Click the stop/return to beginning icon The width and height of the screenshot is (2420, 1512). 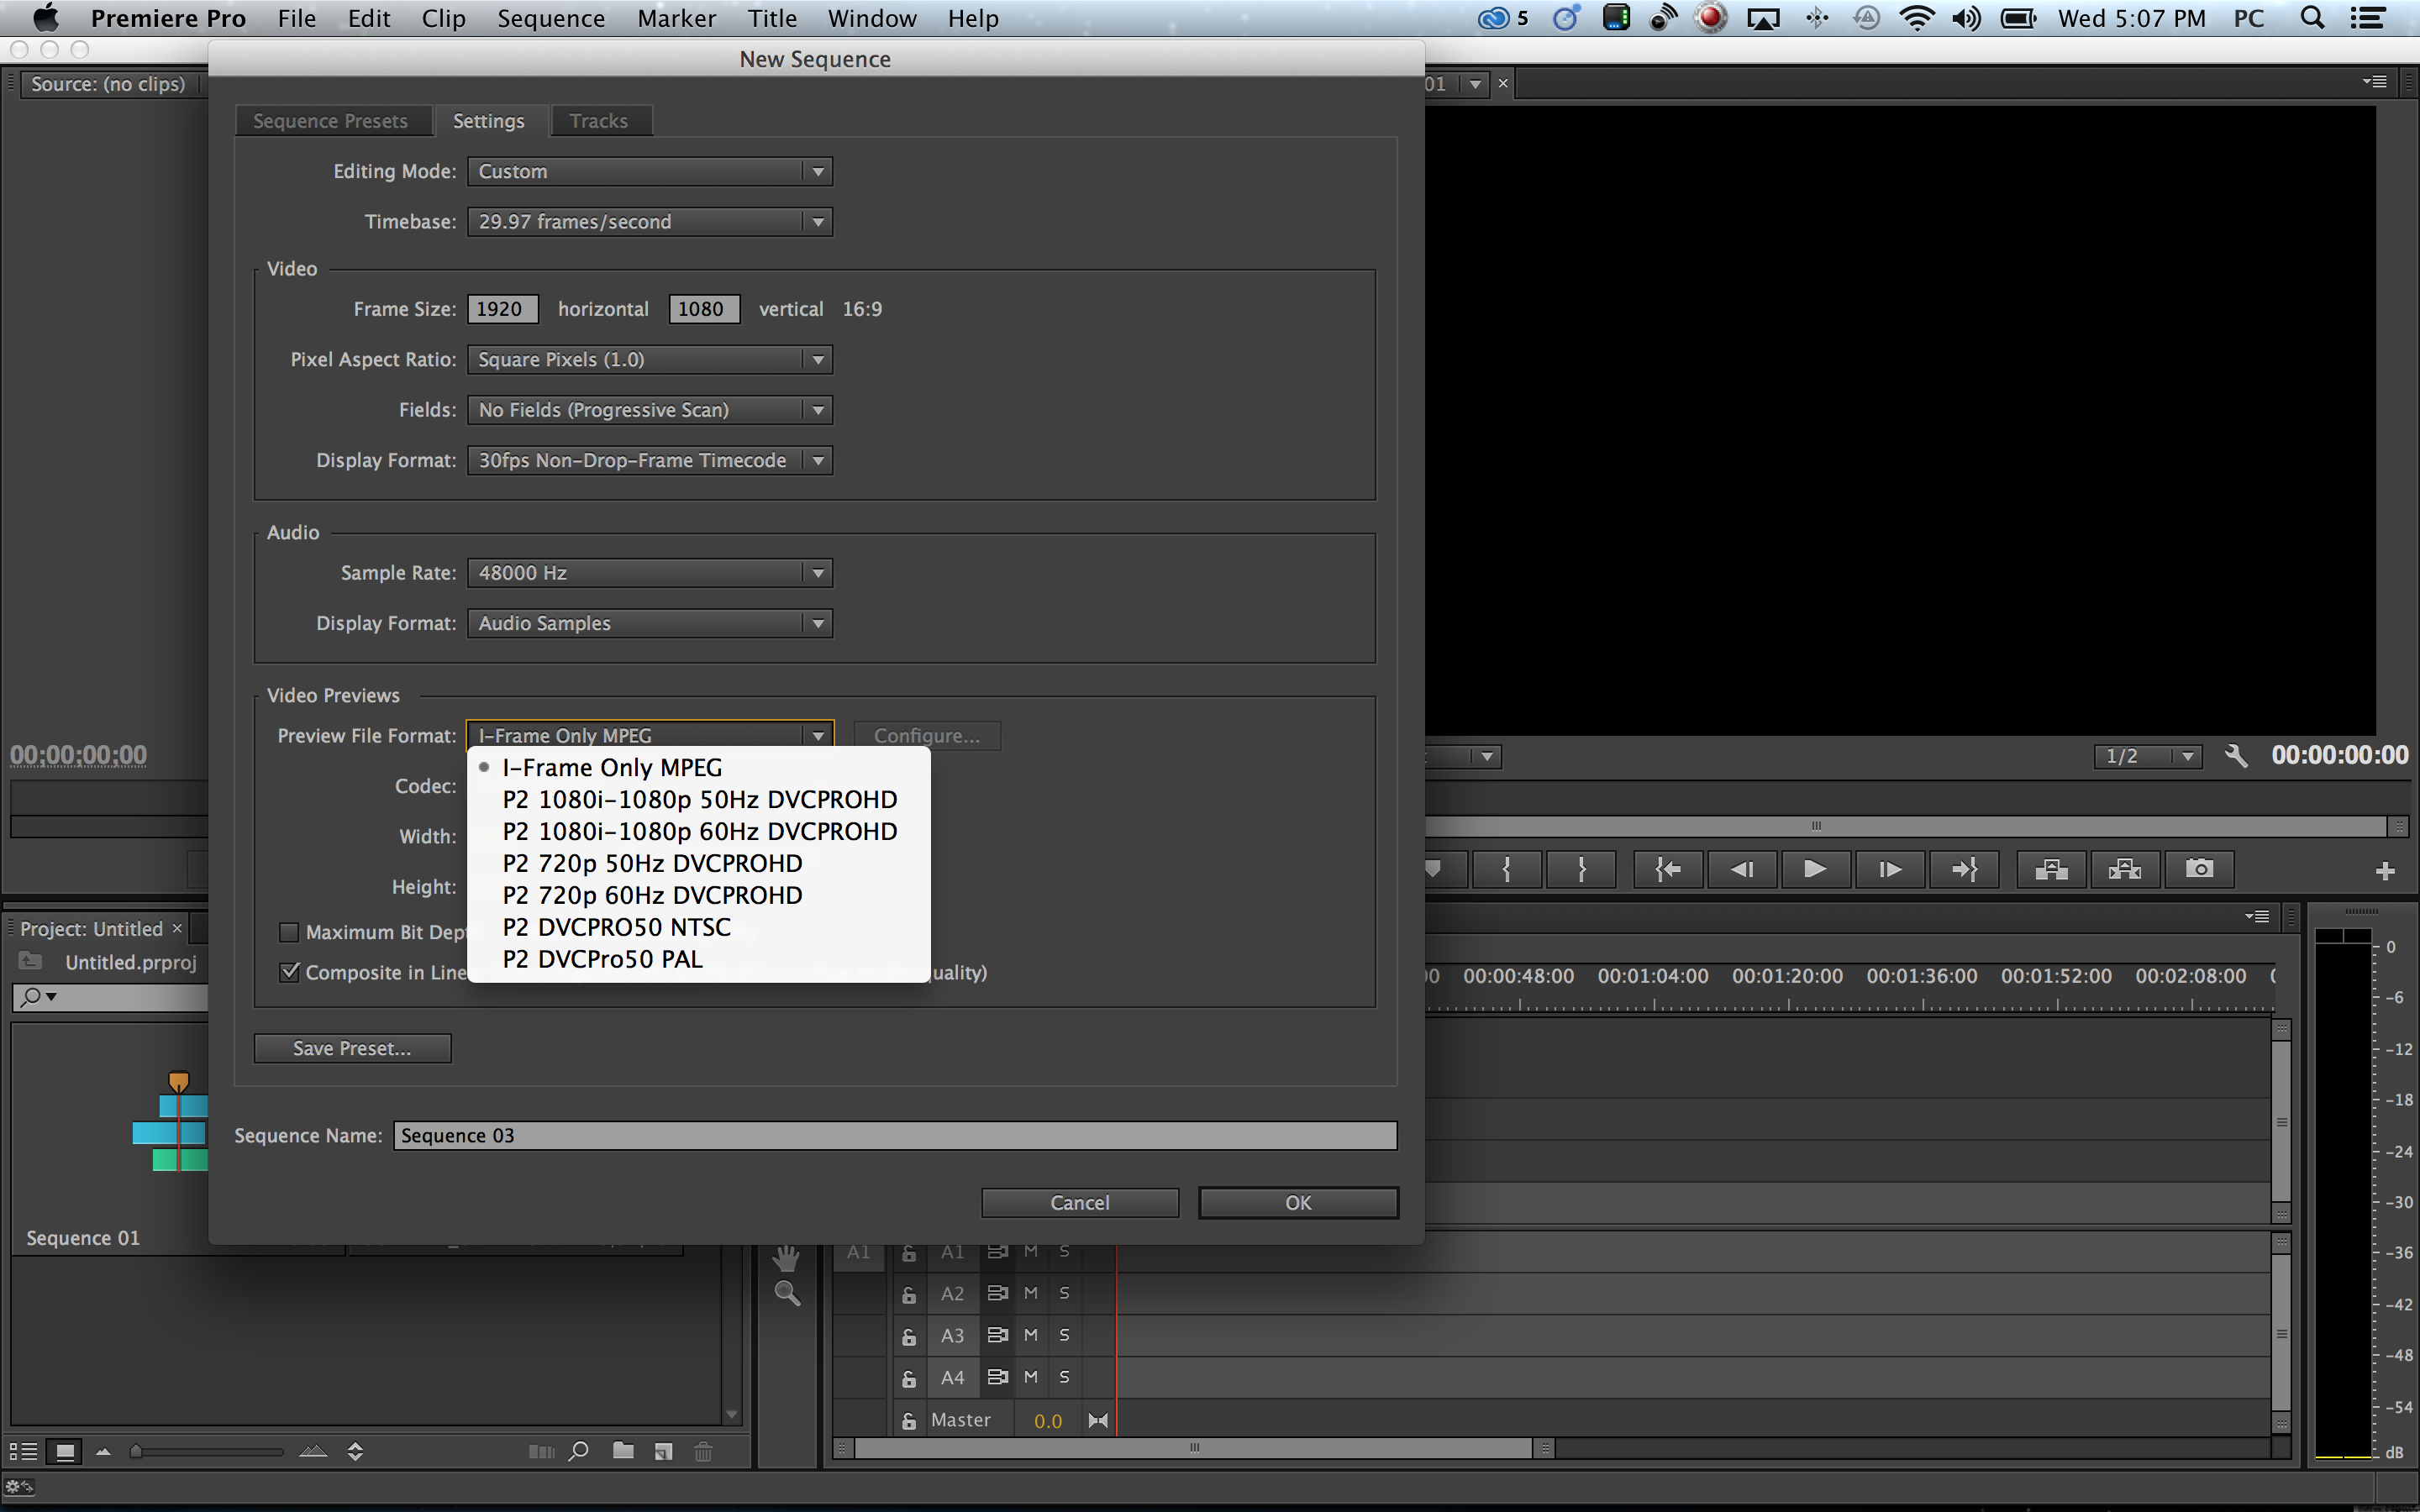[1664, 868]
